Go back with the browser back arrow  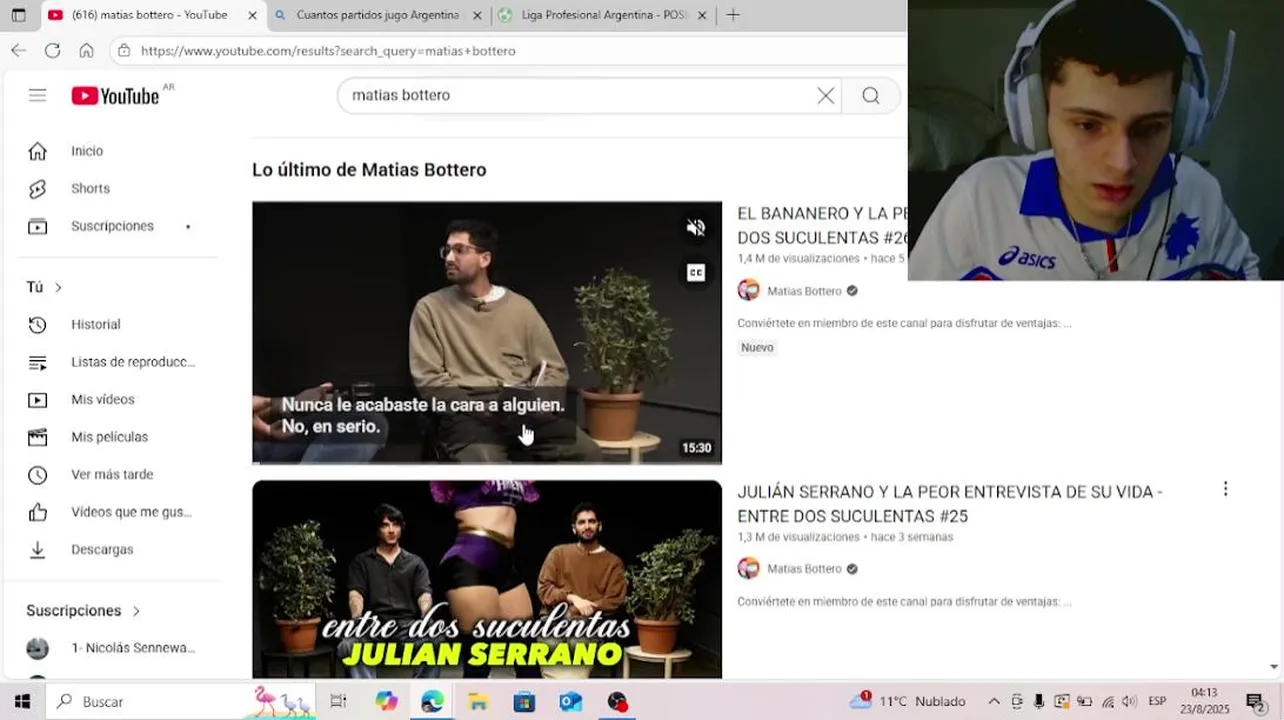click(x=19, y=50)
